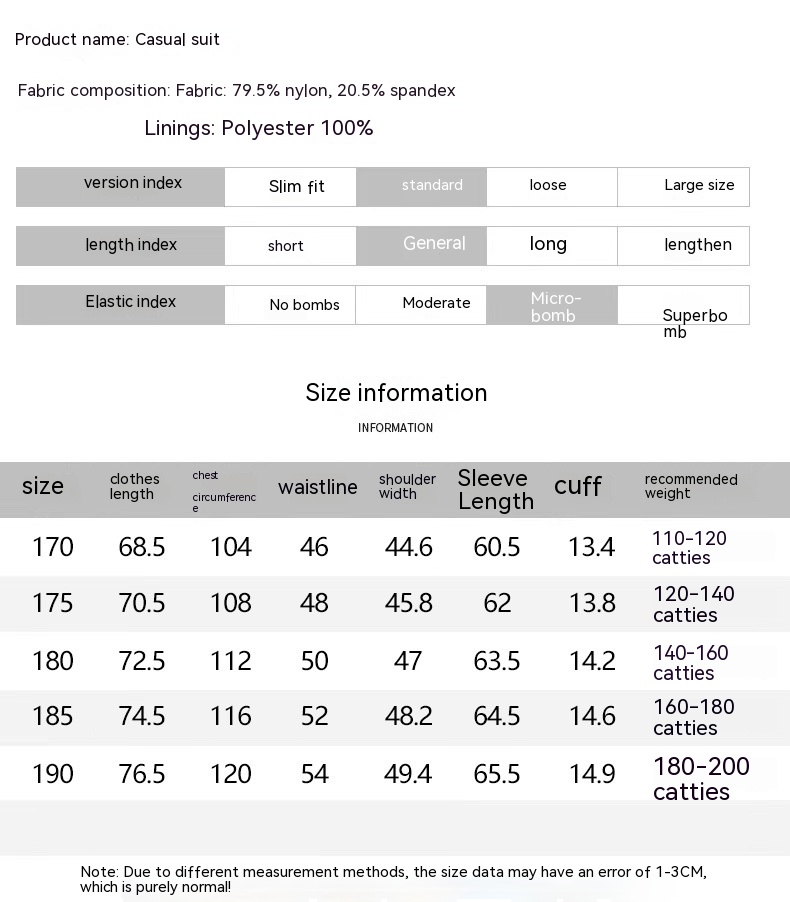The height and width of the screenshot is (902, 790).
Task: Click the Sleeve Length column header
Action: (x=495, y=490)
